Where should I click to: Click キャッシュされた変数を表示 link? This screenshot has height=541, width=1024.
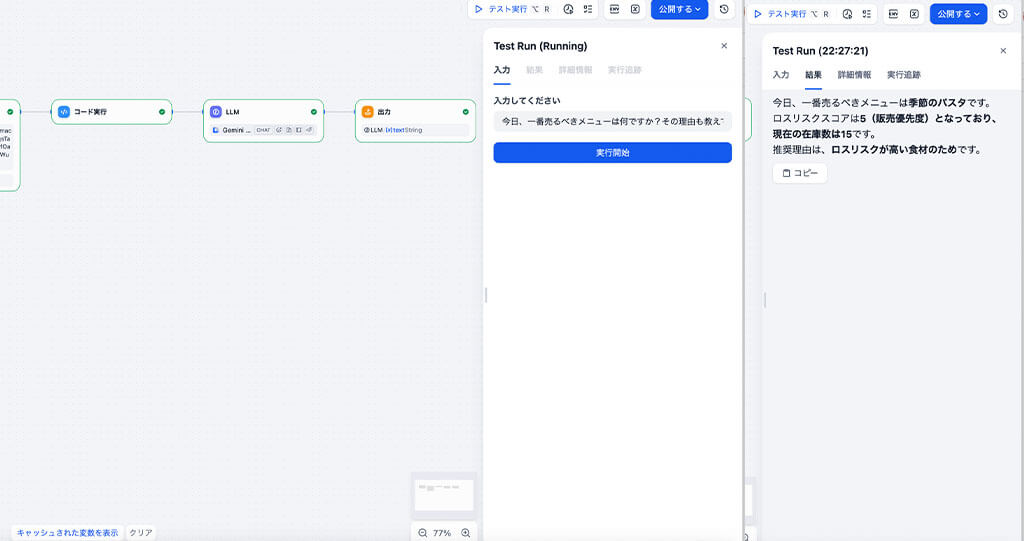point(67,533)
